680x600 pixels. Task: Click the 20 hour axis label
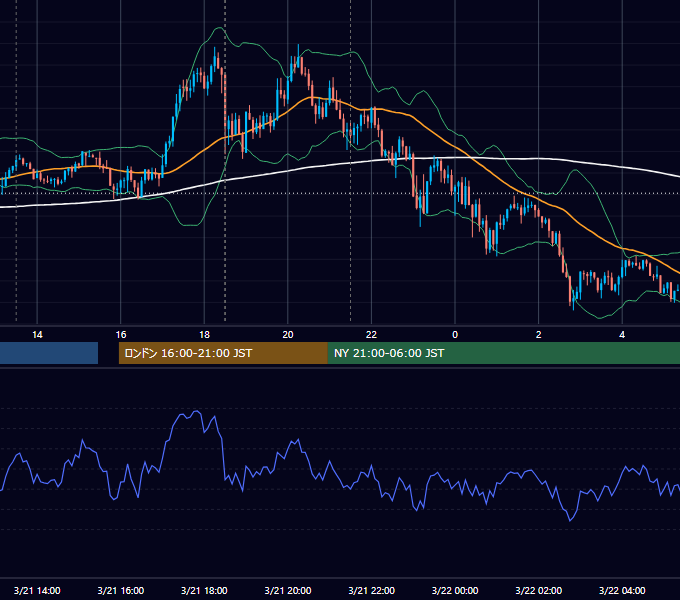coord(288,334)
